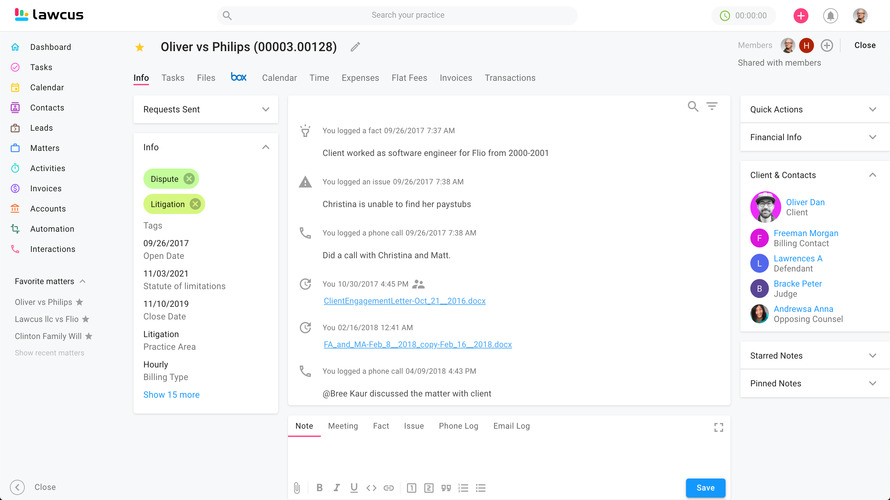The height and width of the screenshot is (500, 890).
Task: Expand the Financial Info section
Action: tap(872, 137)
